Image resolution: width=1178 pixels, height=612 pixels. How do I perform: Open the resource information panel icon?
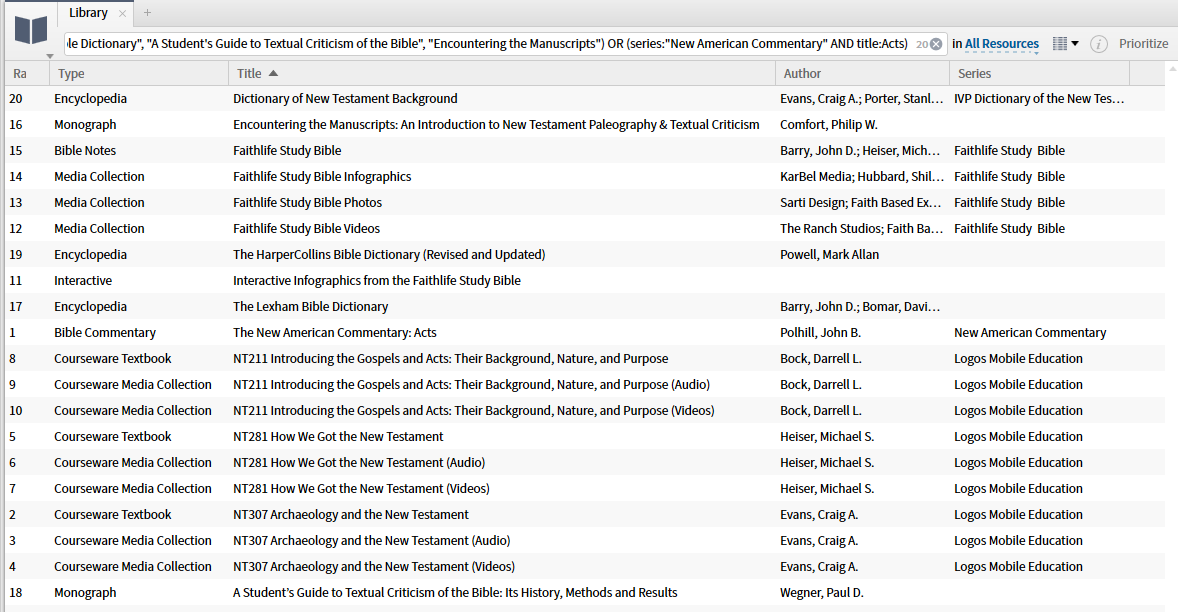tap(1098, 44)
